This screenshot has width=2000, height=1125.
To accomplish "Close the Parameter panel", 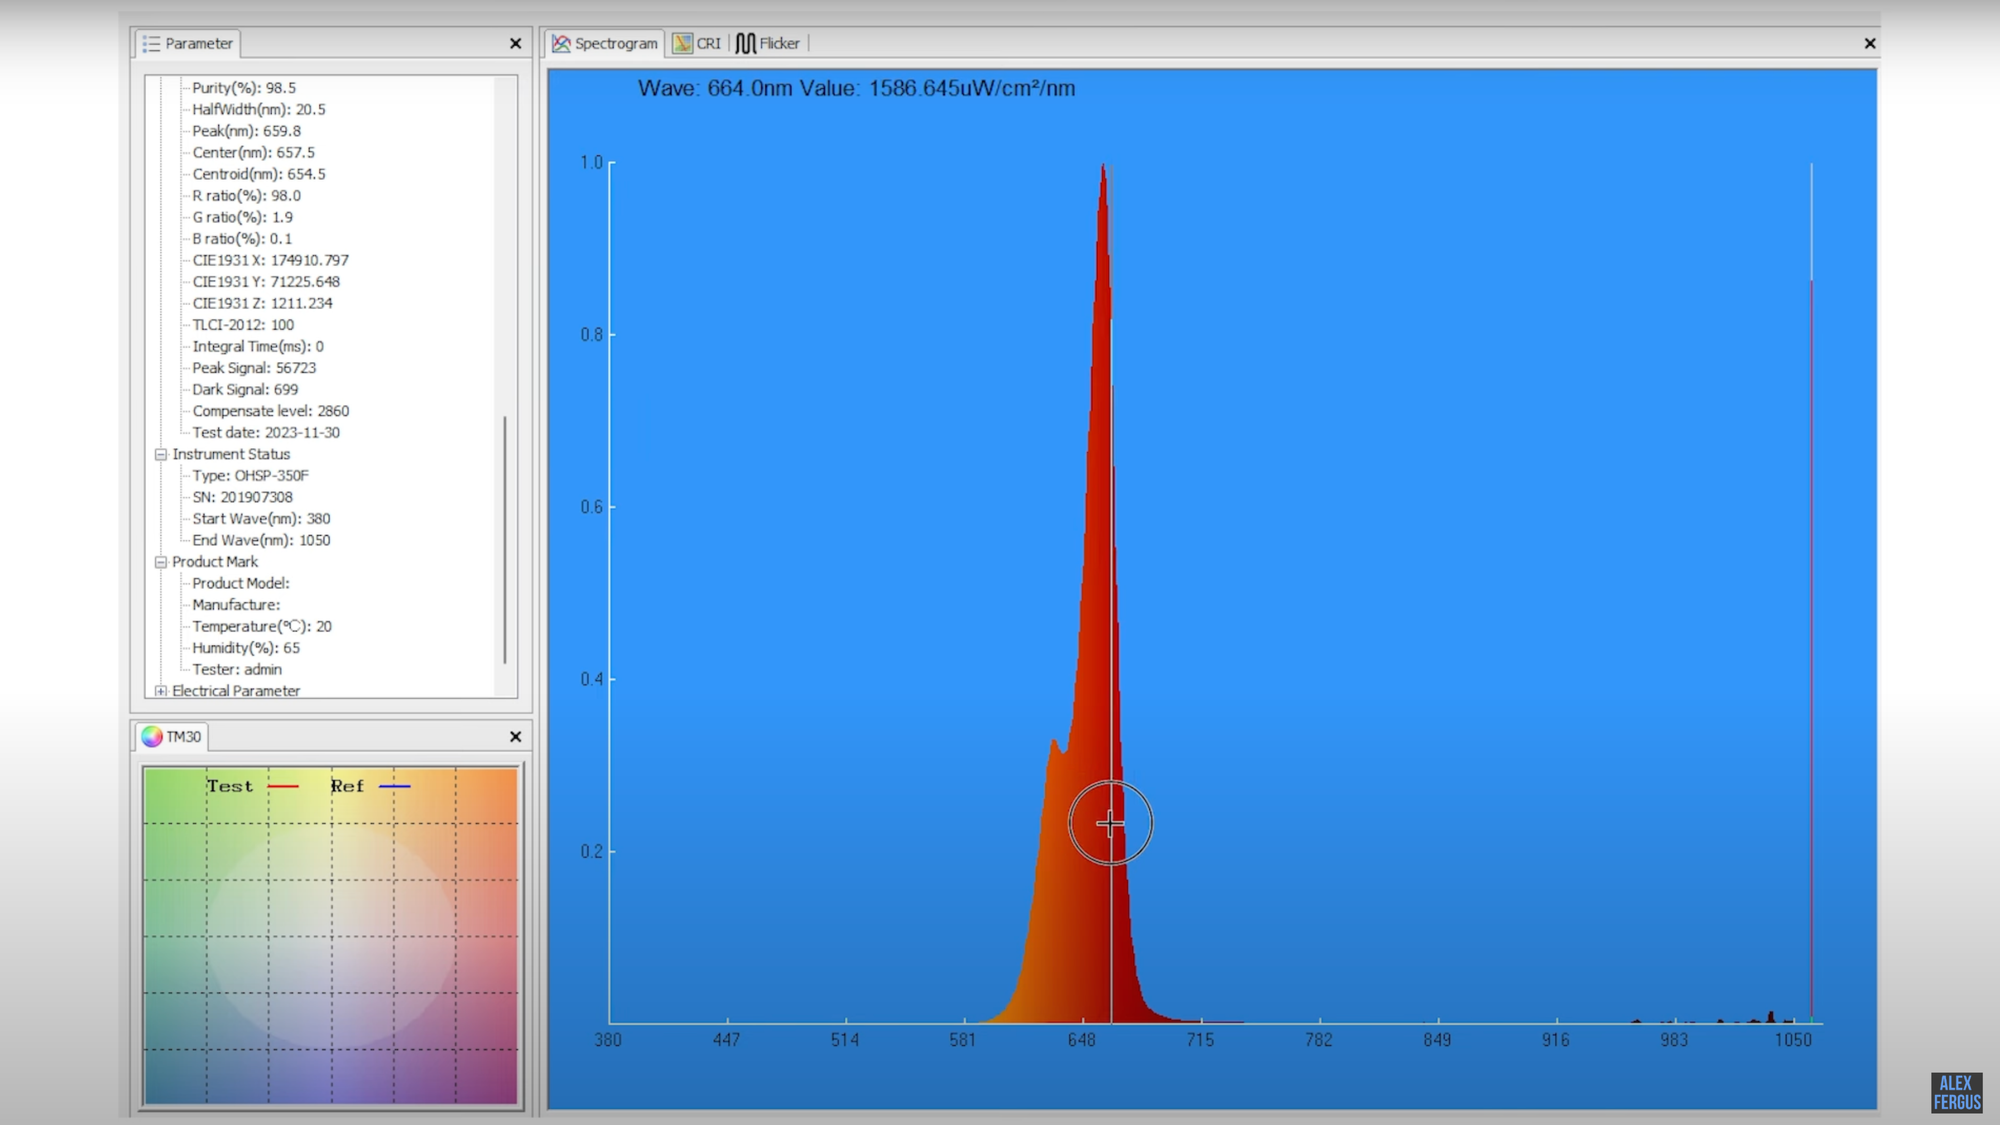I will point(515,43).
